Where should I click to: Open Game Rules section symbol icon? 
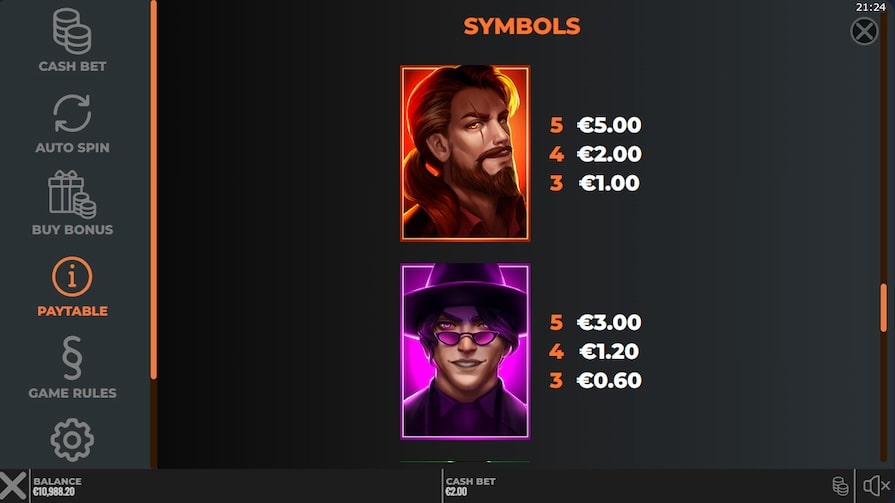click(72, 358)
